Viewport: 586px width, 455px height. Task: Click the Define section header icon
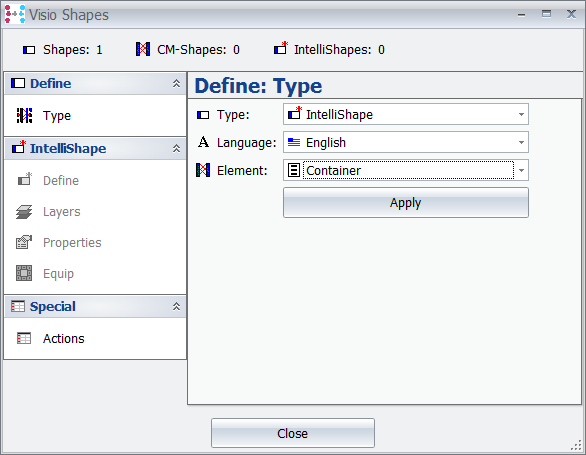(18, 83)
